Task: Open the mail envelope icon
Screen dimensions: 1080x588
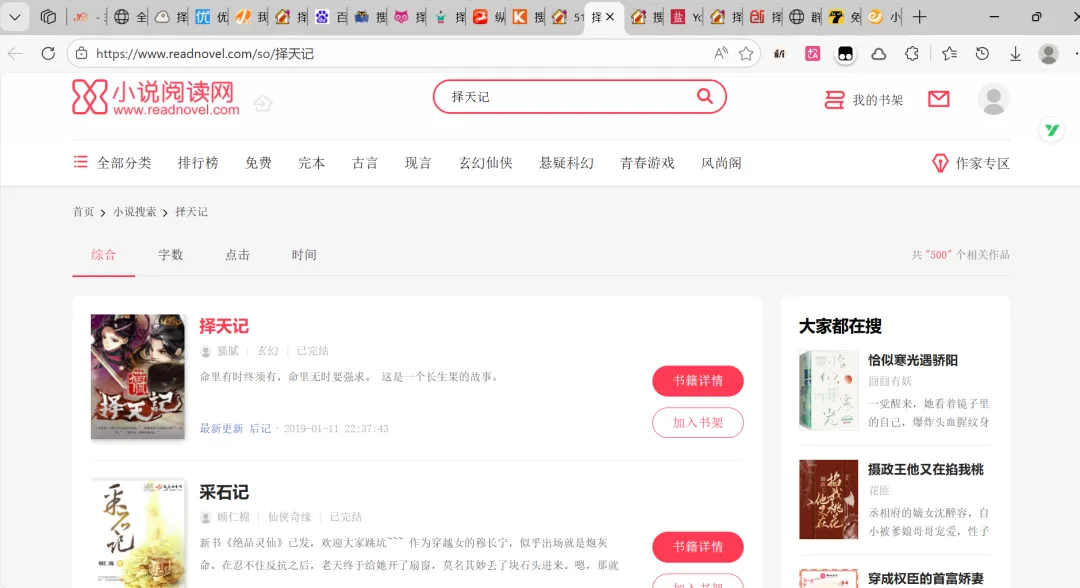Action: click(938, 99)
